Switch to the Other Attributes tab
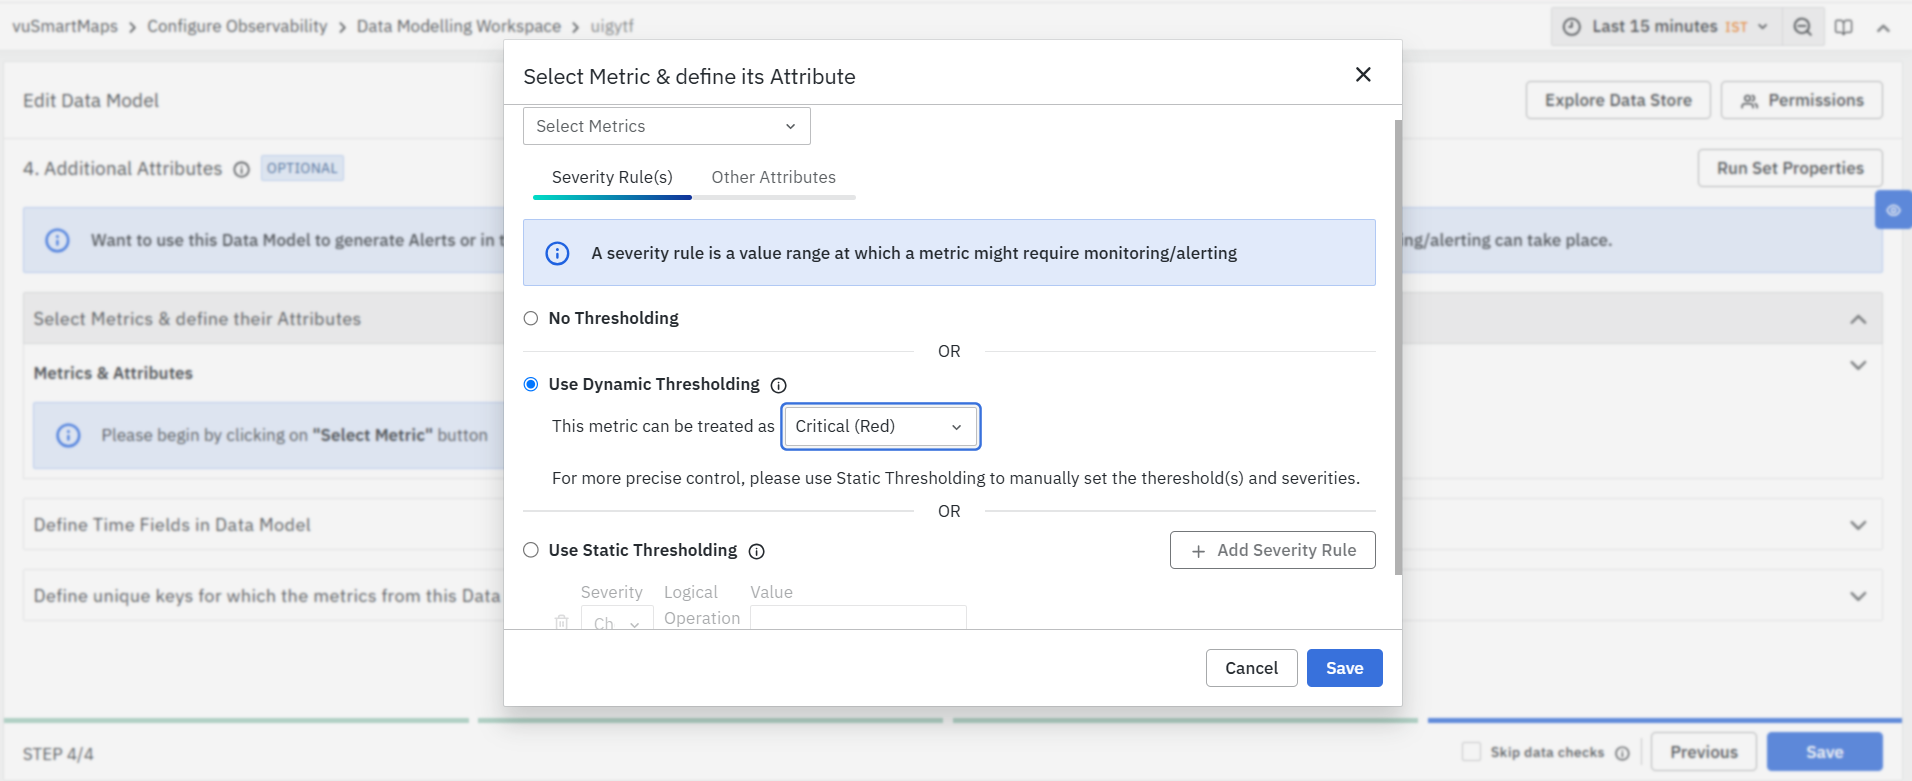This screenshot has width=1912, height=781. [x=773, y=177]
